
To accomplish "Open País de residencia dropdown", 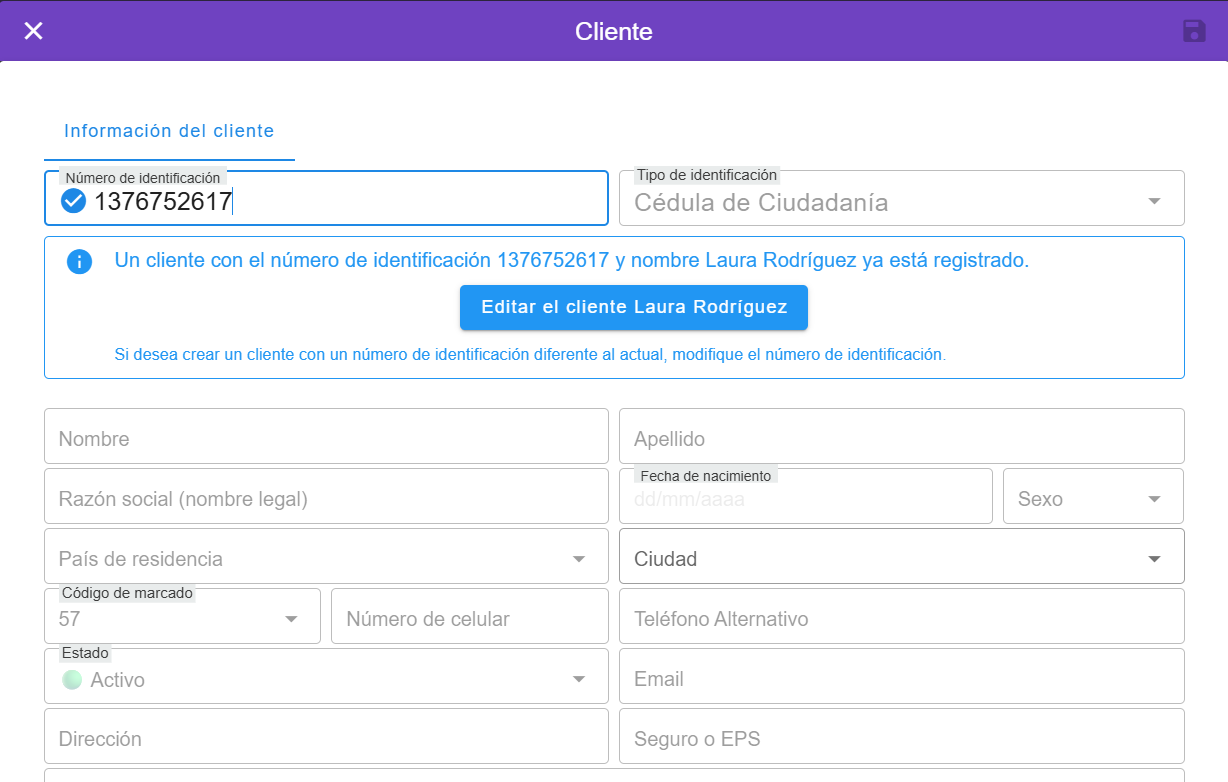I will (578, 559).
